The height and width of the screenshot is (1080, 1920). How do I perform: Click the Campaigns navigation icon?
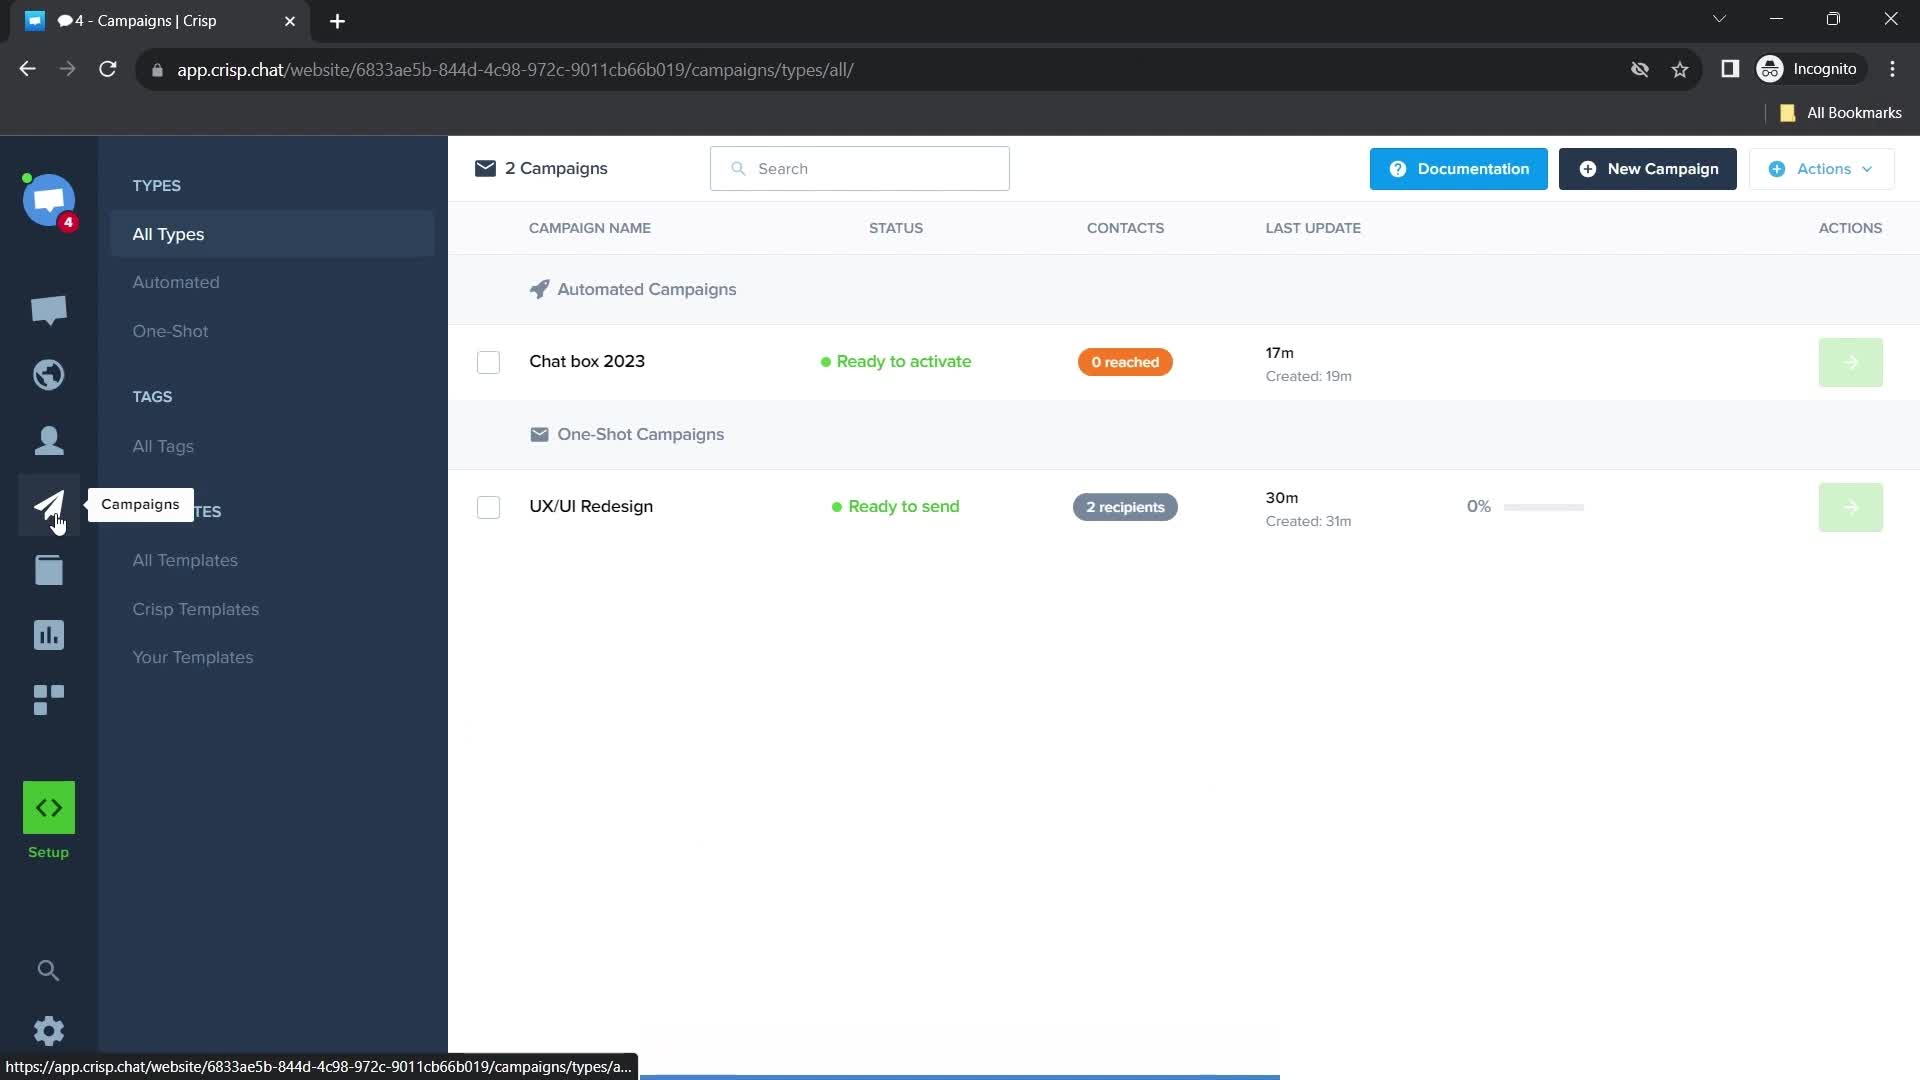click(x=49, y=505)
